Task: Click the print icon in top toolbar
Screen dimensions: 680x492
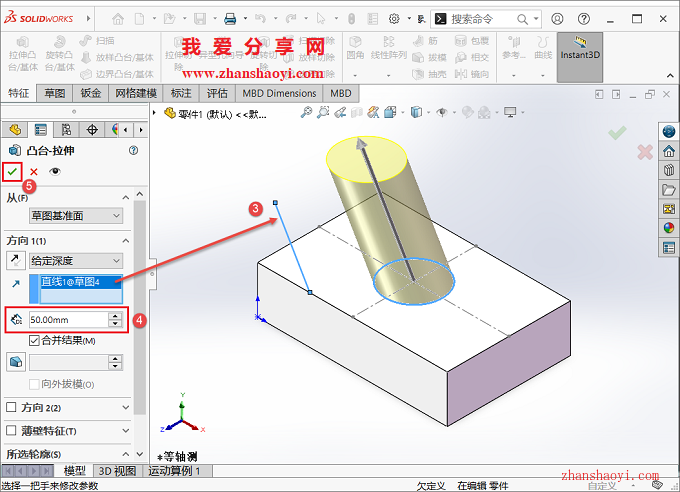Action: pos(230,18)
